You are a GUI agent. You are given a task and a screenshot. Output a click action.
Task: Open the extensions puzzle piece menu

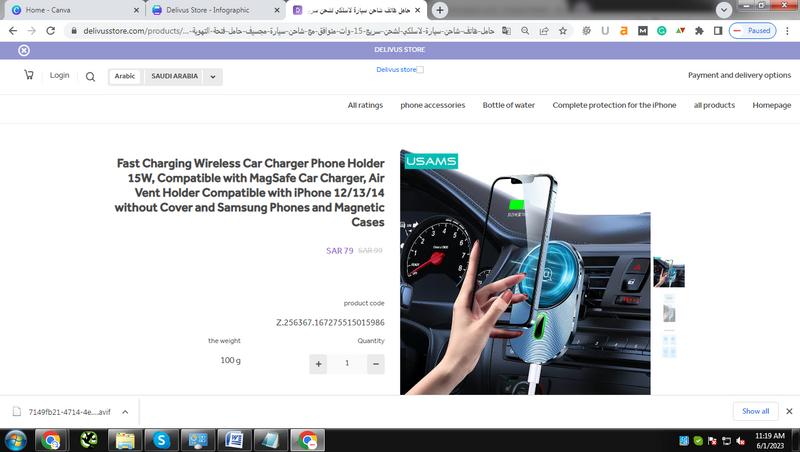click(x=699, y=31)
